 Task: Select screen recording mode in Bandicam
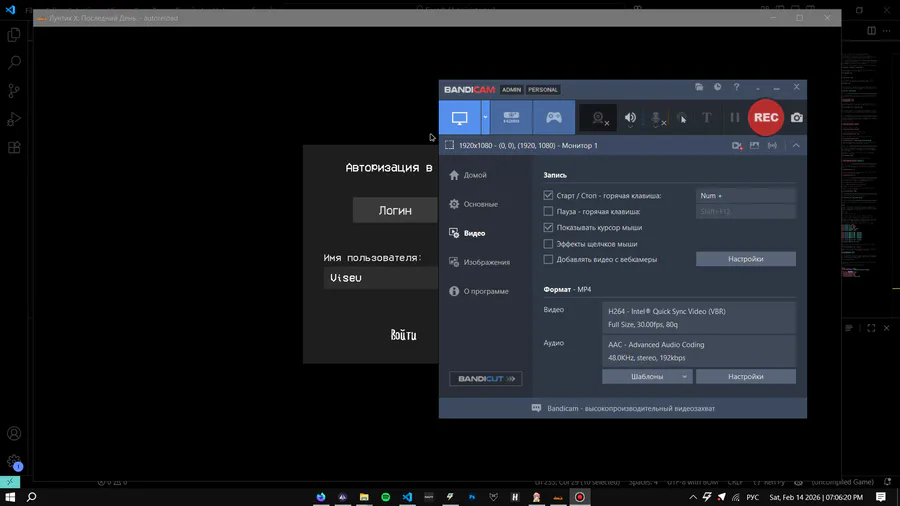[460, 118]
